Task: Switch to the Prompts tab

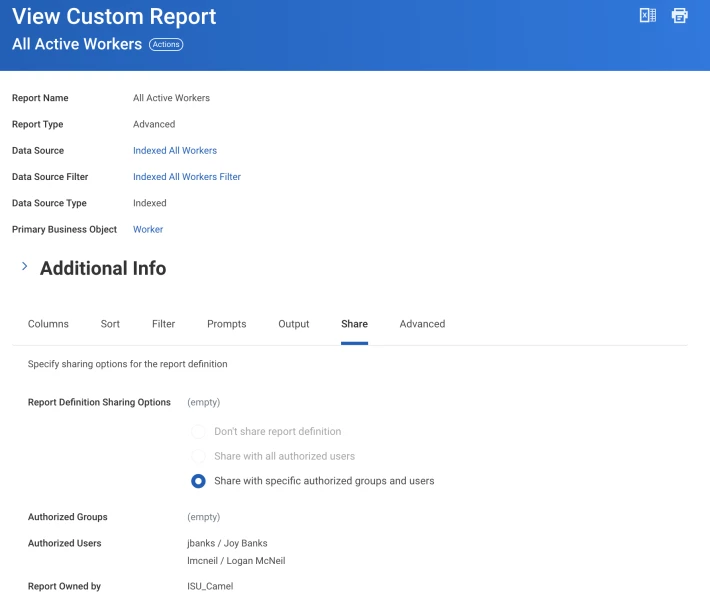Action: coord(226,324)
